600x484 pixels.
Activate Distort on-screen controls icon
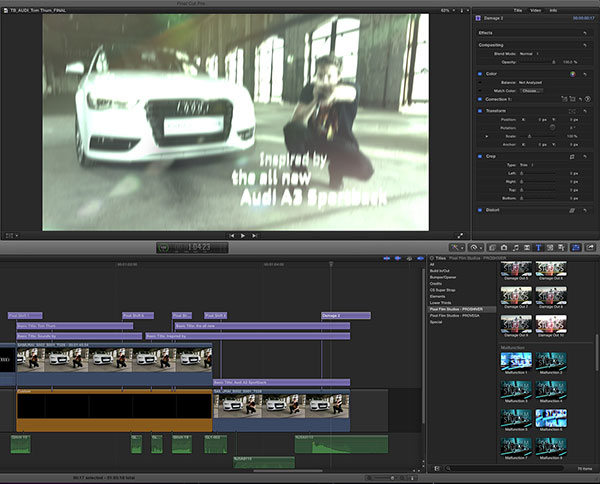coord(572,210)
